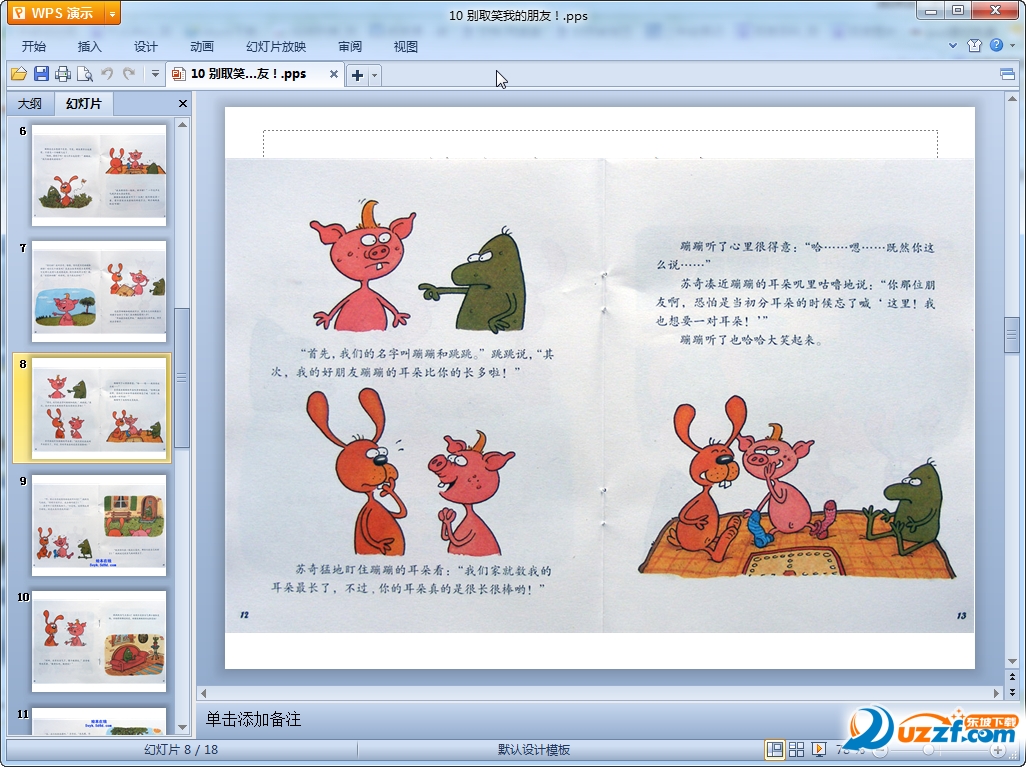Open the 动画 ribbon tab
1026x767 pixels.
click(x=202, y=46)
